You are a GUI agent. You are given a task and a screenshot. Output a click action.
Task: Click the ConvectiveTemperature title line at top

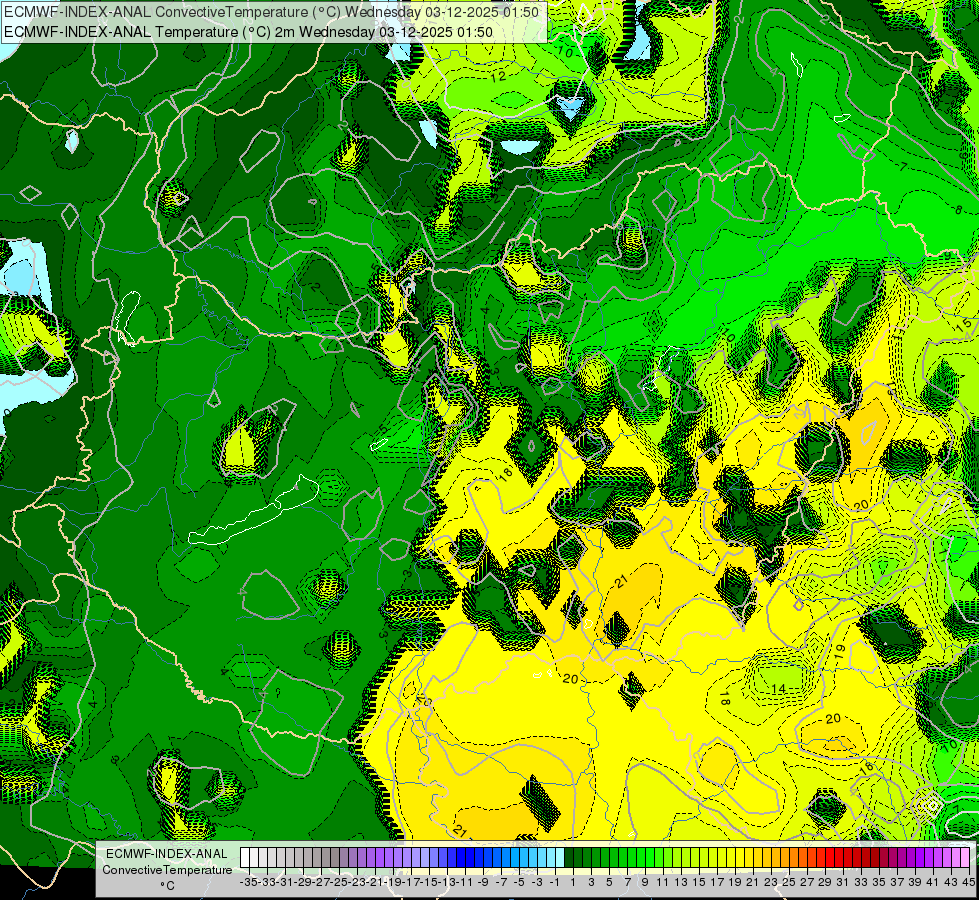coord(271,12)
